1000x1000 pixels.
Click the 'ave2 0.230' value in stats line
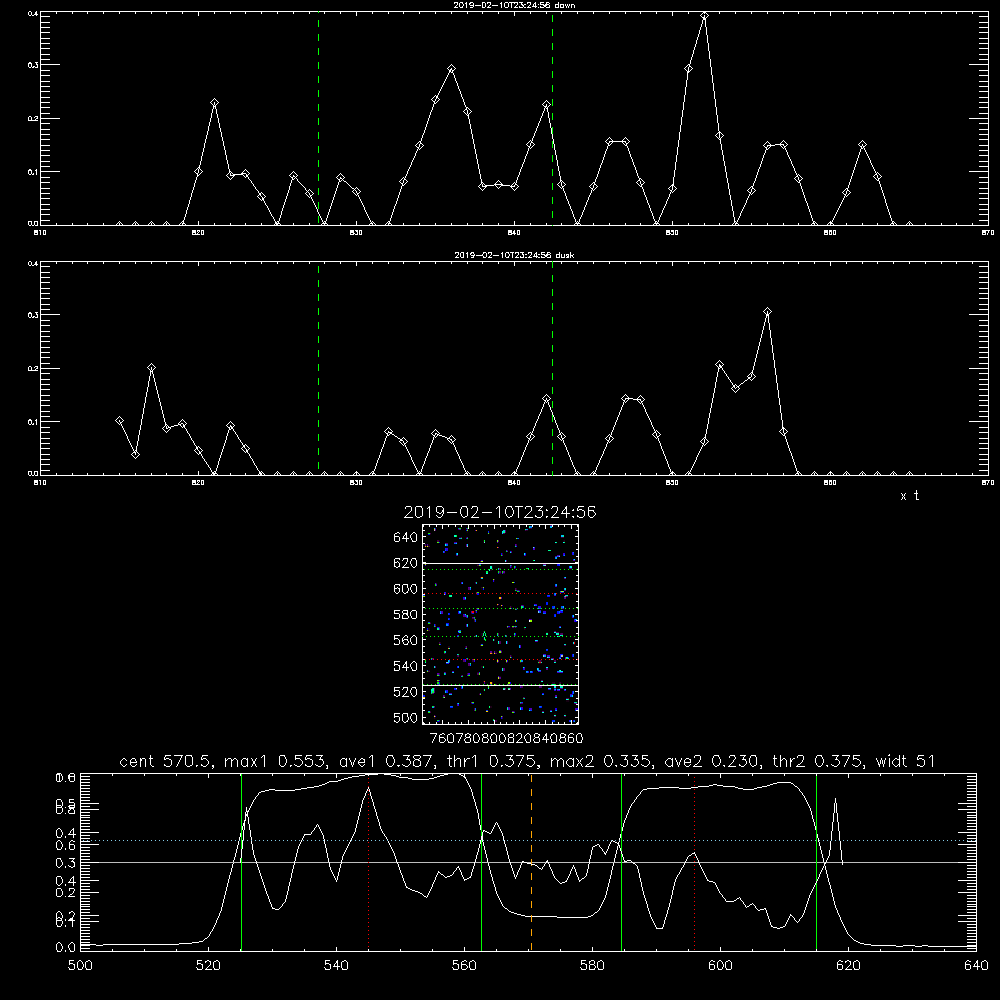pyautogui.click(x=712, y=761)
